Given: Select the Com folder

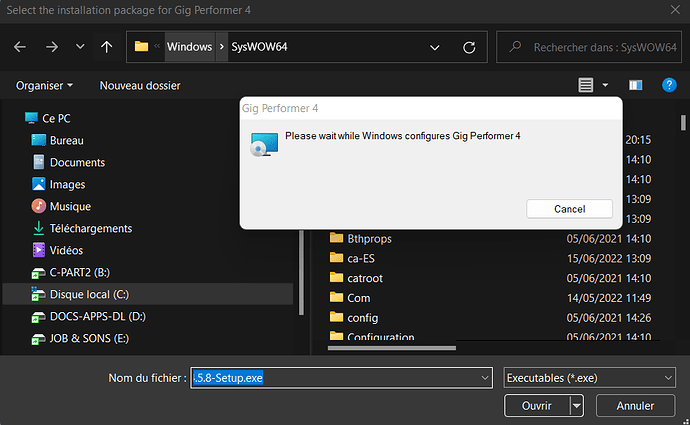Looking at the screenshot, I should 359,298.
